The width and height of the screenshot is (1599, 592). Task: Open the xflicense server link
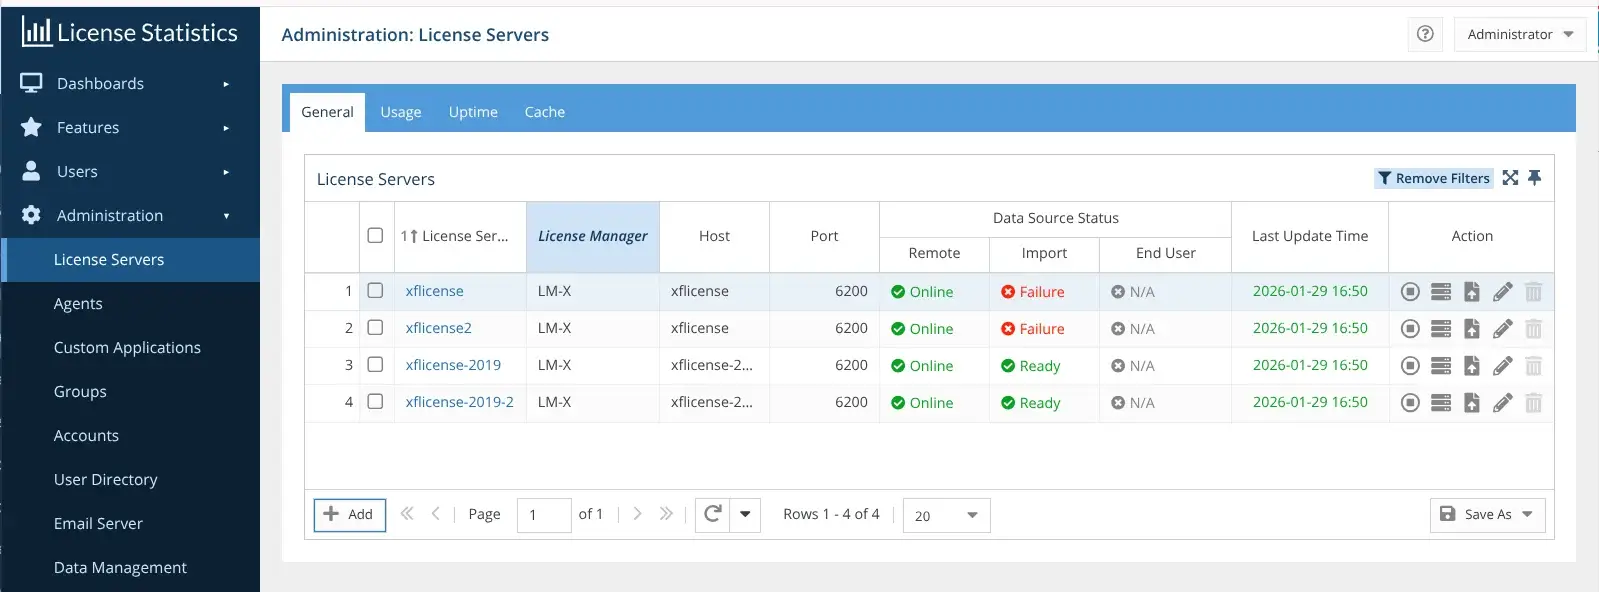pyautogui.click(x=435, y=291)
